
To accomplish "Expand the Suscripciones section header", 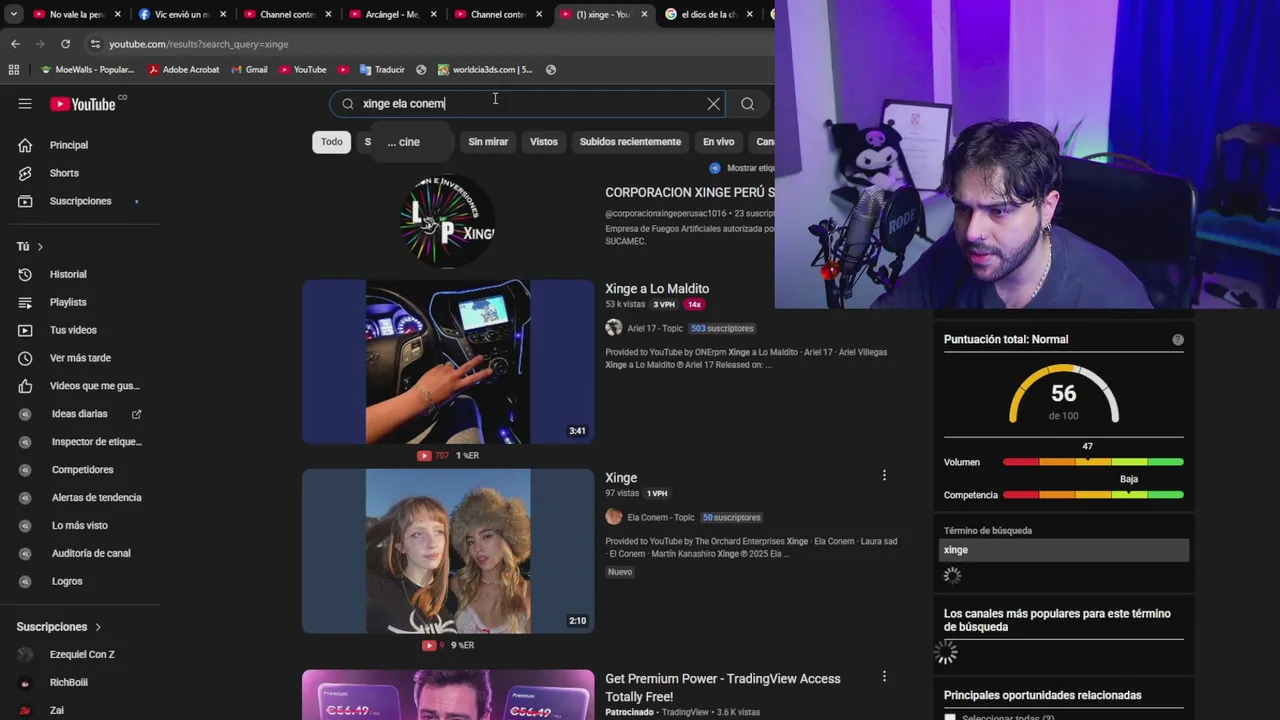I will tap(59, 627).
